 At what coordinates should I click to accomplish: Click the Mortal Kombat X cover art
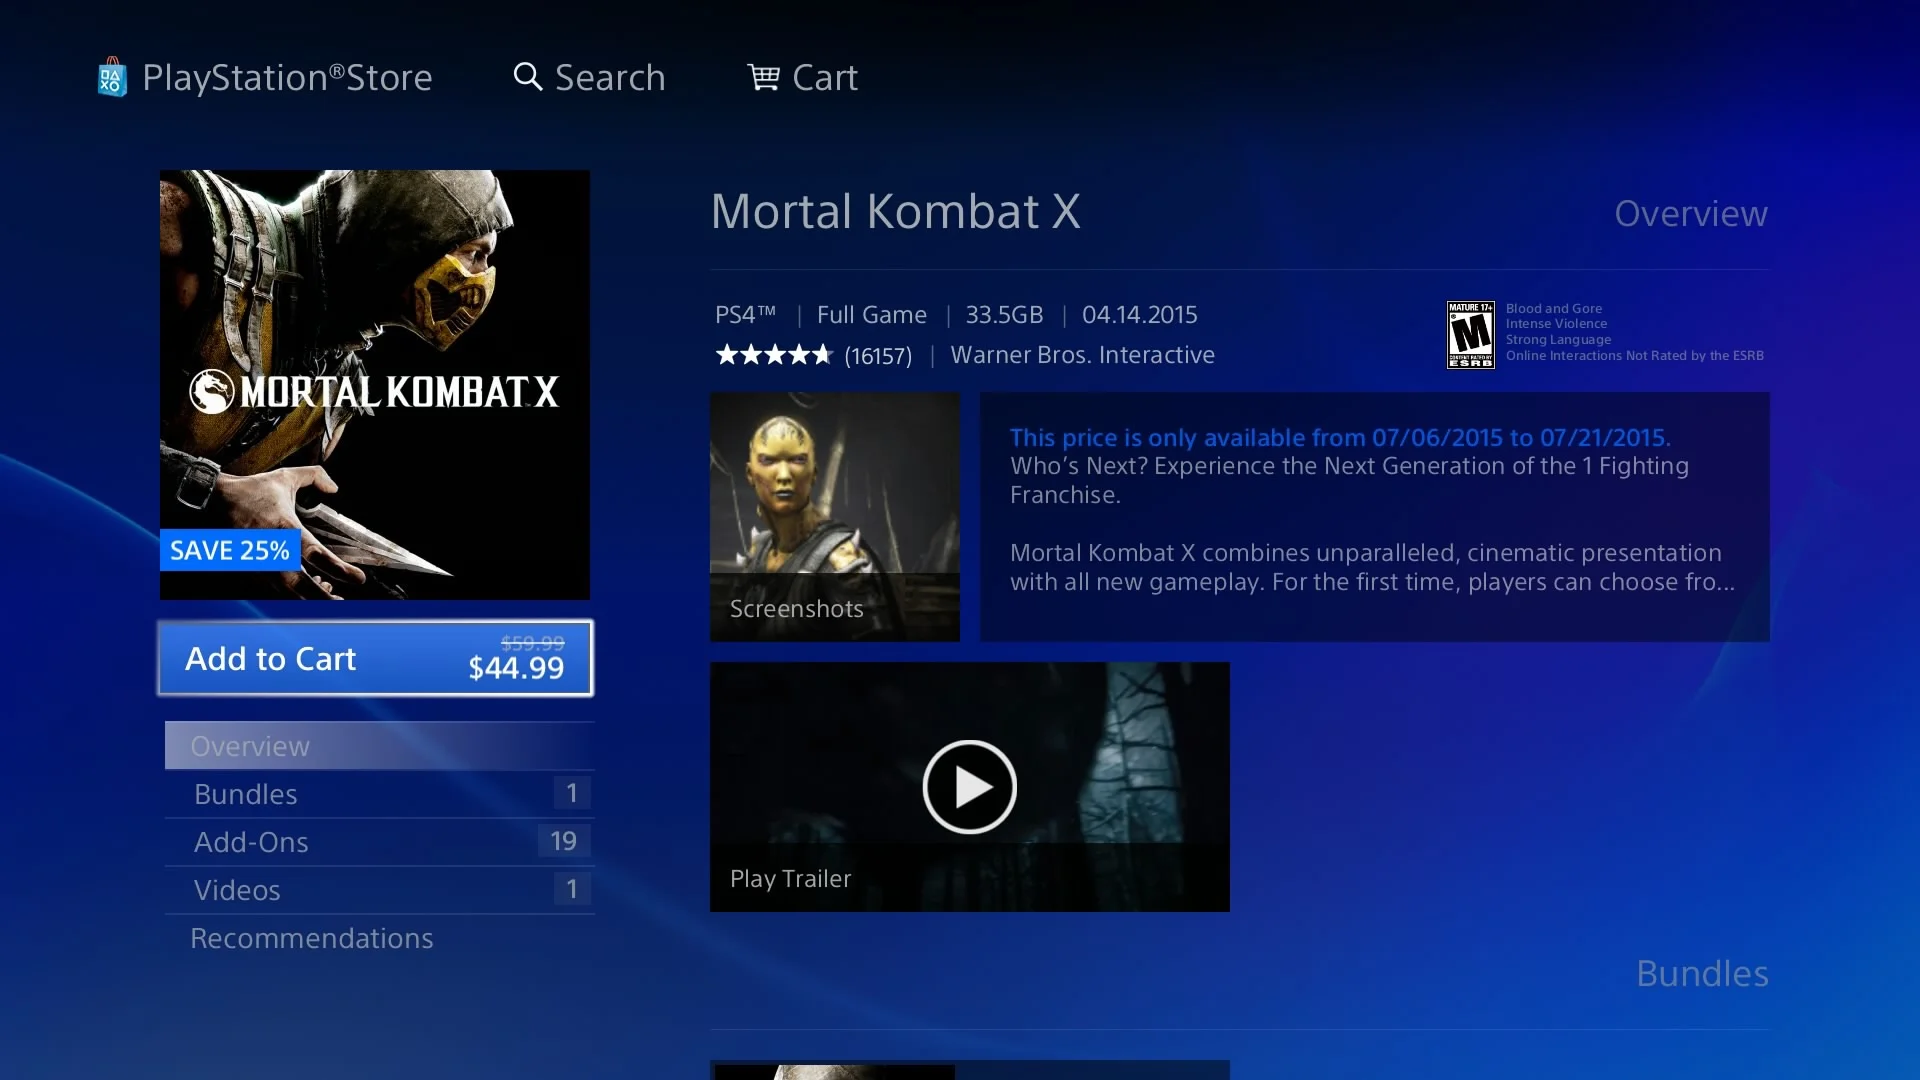click(x=375, y=385)
